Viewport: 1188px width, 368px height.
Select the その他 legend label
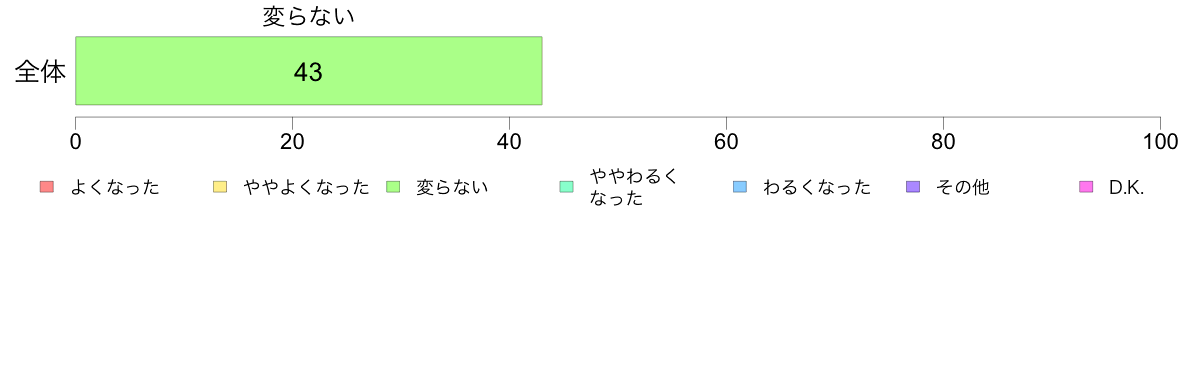pyautogui.click(x=962, y=187)
